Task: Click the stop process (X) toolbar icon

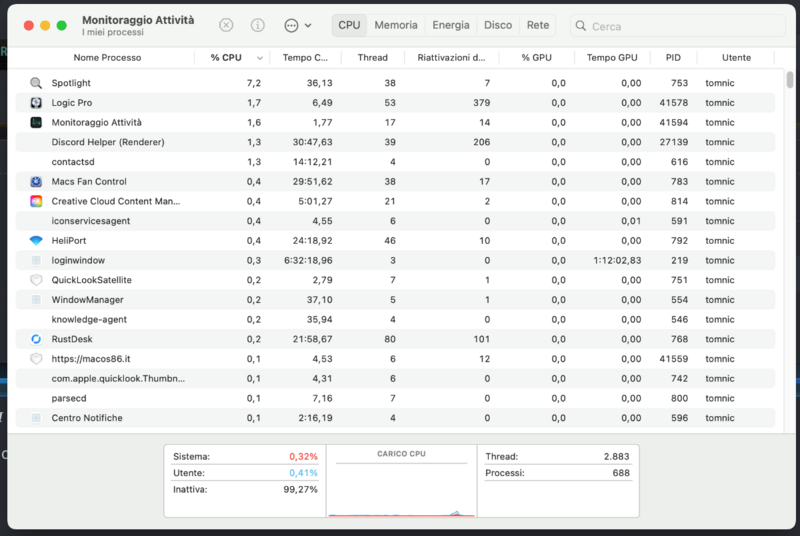Action: (227, 25)
